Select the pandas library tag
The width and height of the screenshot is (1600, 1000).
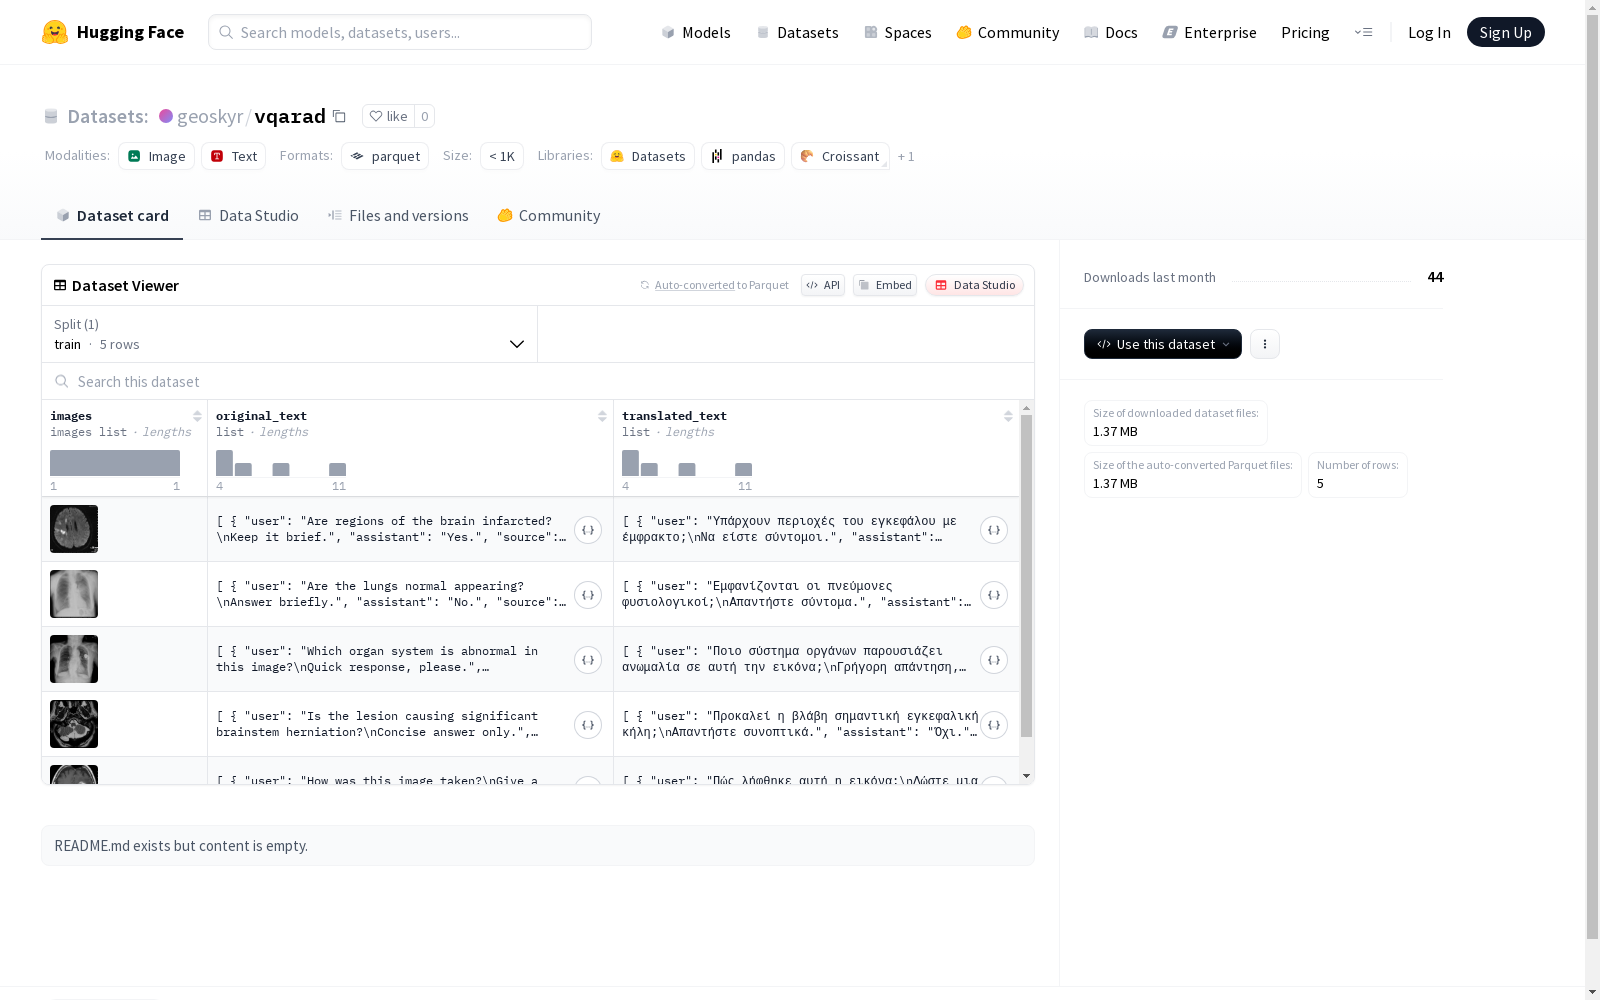tap(743, 156)
